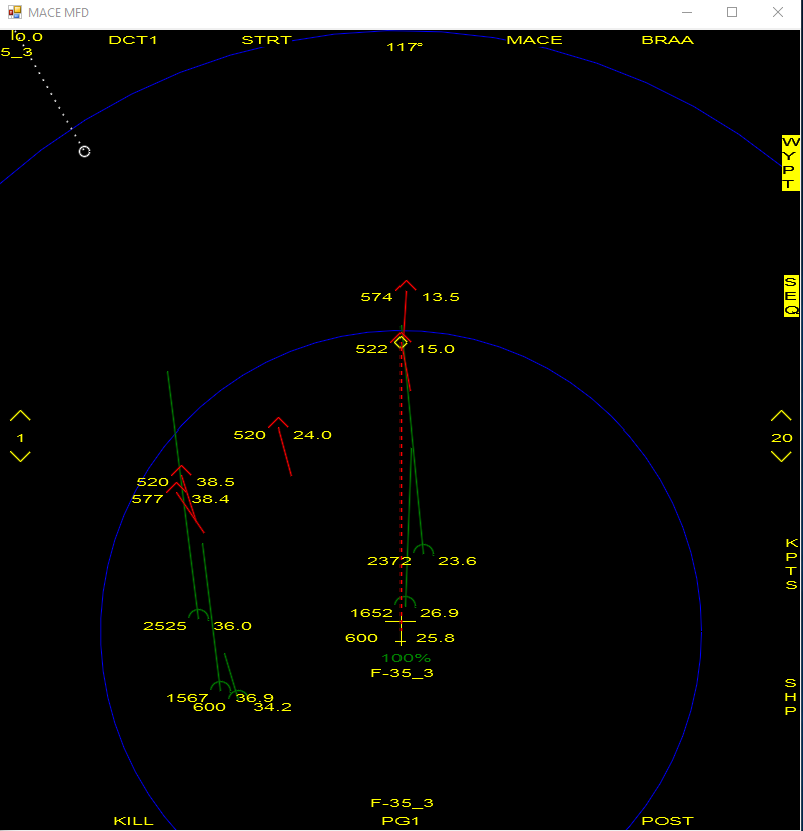Select the friendly track symbol labeled 1567 36.9
This screenshot has height=831, width=803.
coord(220,686)
